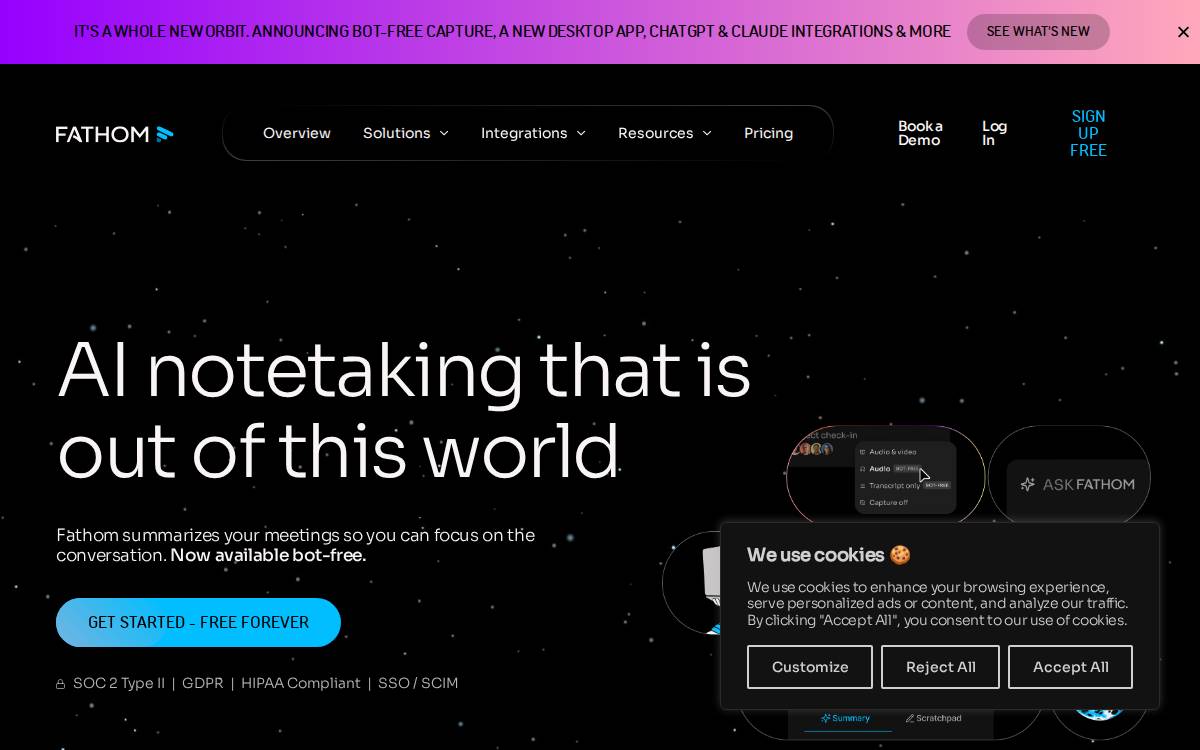Open the Overview nav link
Screen dimensions: 1200x750
pyautogui.click(x=297, y=133)
